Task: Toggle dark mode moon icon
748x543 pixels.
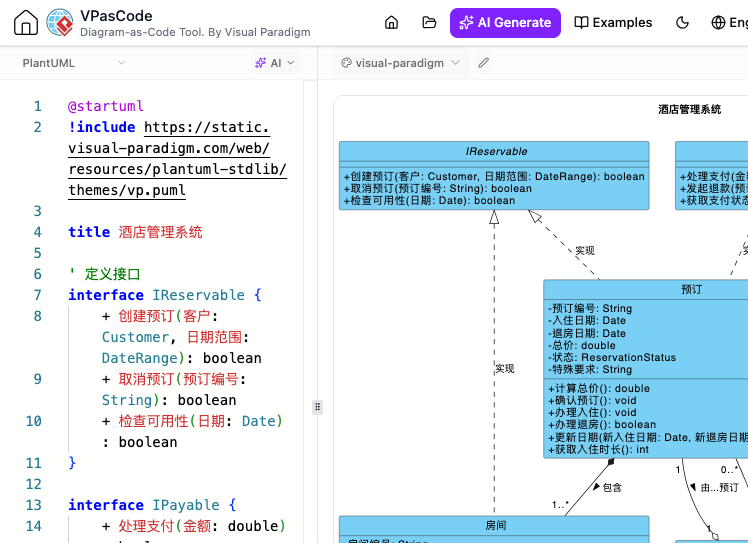Action: pos(682,22)
